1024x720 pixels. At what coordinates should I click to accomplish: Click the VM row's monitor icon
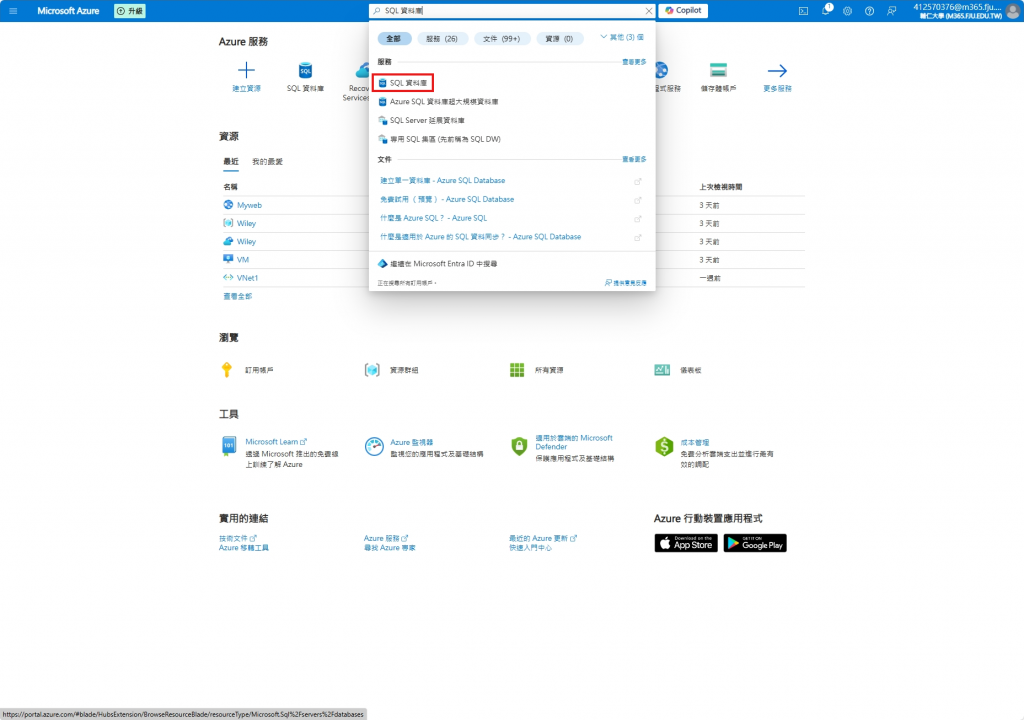[228, 259]
